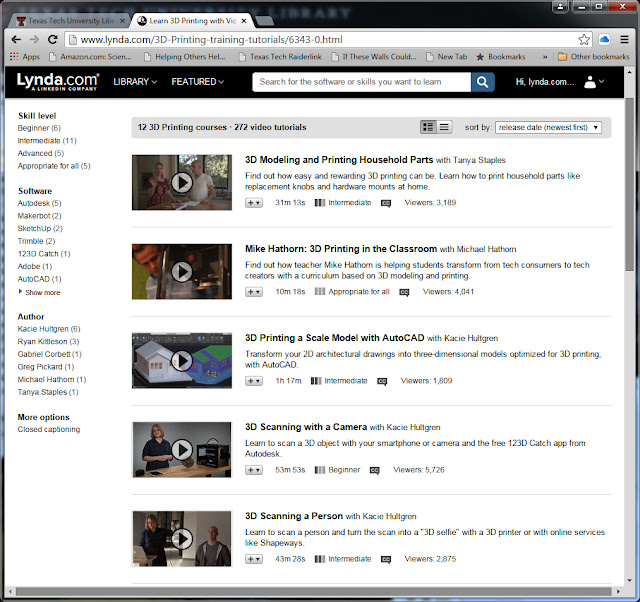Screen dimensions: 640x602
Task: Open the If These Walls Could... bookmark
Action: pyautogui.click(x=374, y=57)
